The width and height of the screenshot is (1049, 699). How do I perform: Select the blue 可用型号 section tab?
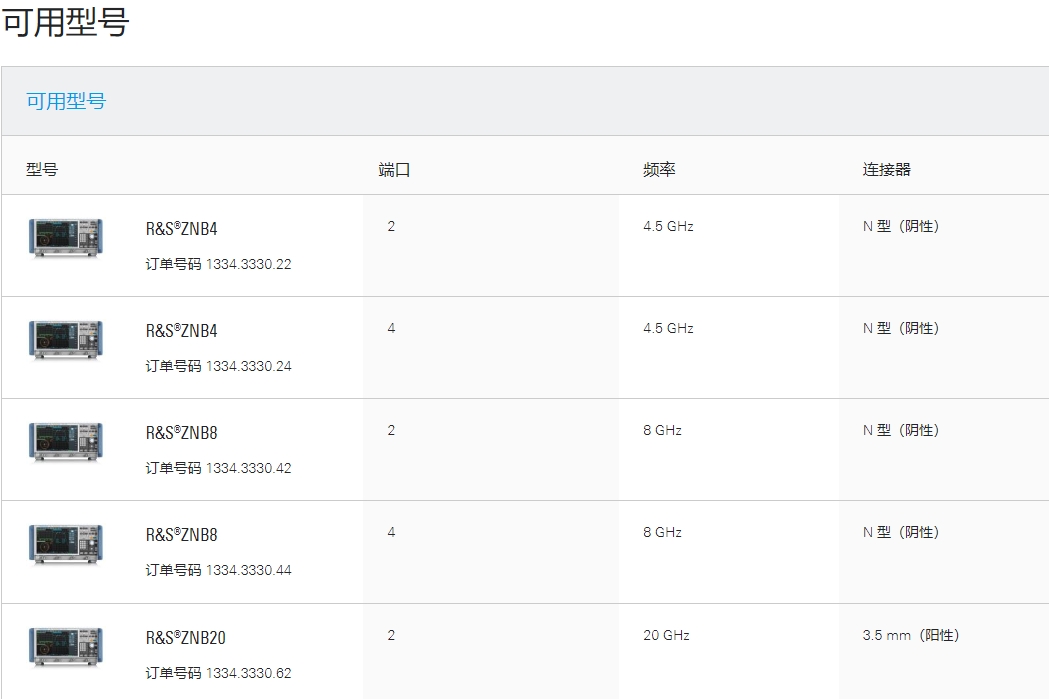[66, 101]
